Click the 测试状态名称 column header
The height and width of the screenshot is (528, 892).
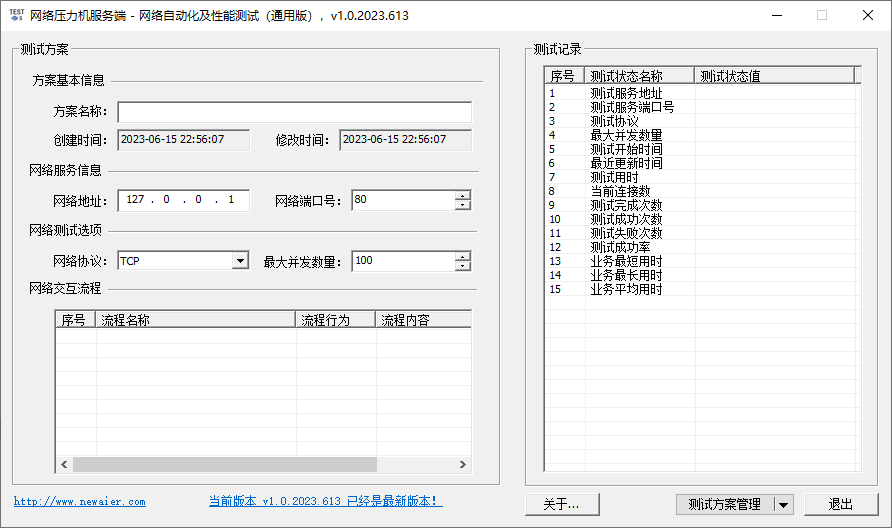coord(639,76)
